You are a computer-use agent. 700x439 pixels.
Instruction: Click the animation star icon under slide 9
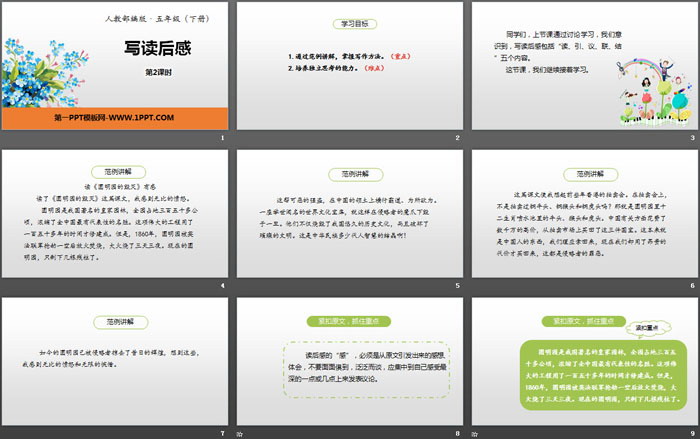point(477,432)
